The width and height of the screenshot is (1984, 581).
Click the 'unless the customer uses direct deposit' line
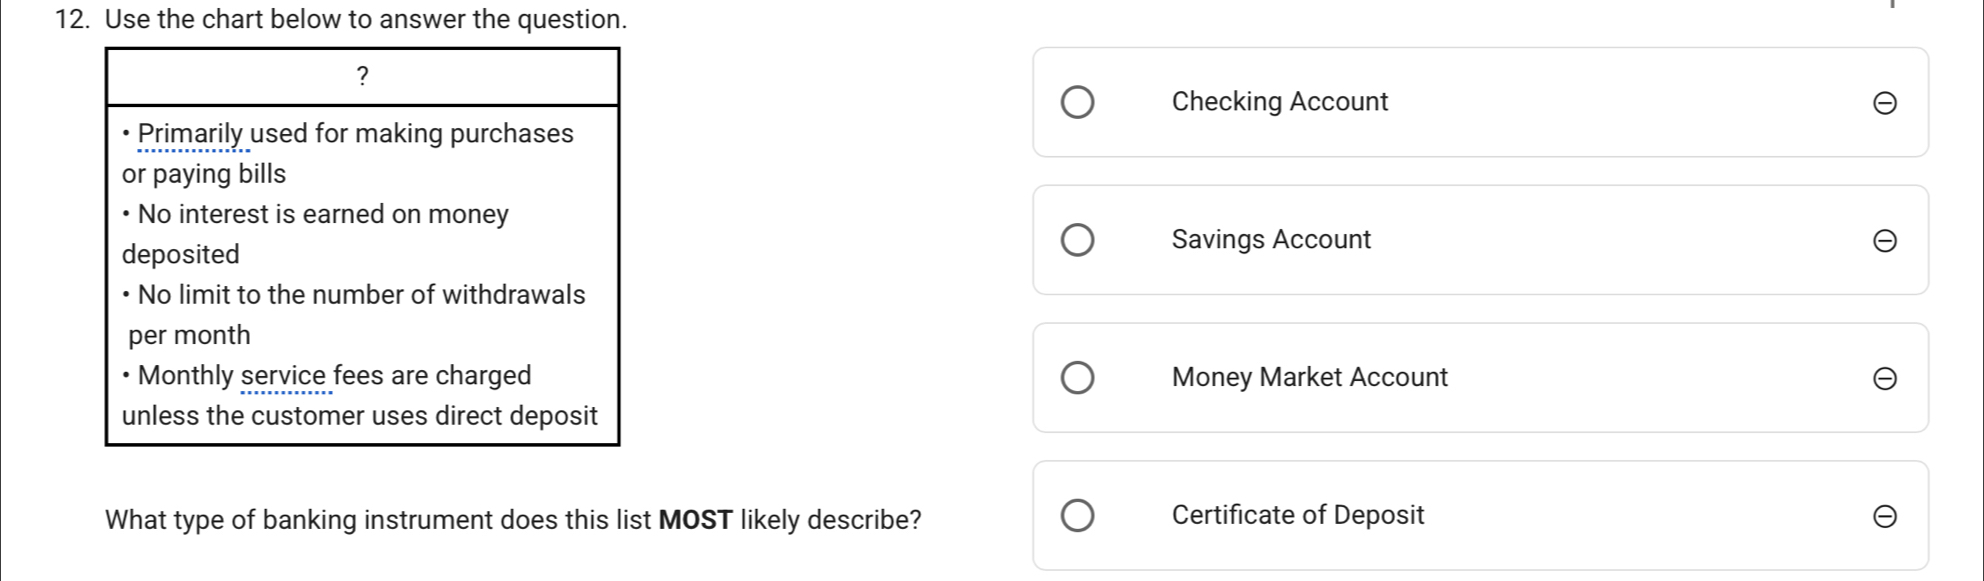(x=359, y=416)
